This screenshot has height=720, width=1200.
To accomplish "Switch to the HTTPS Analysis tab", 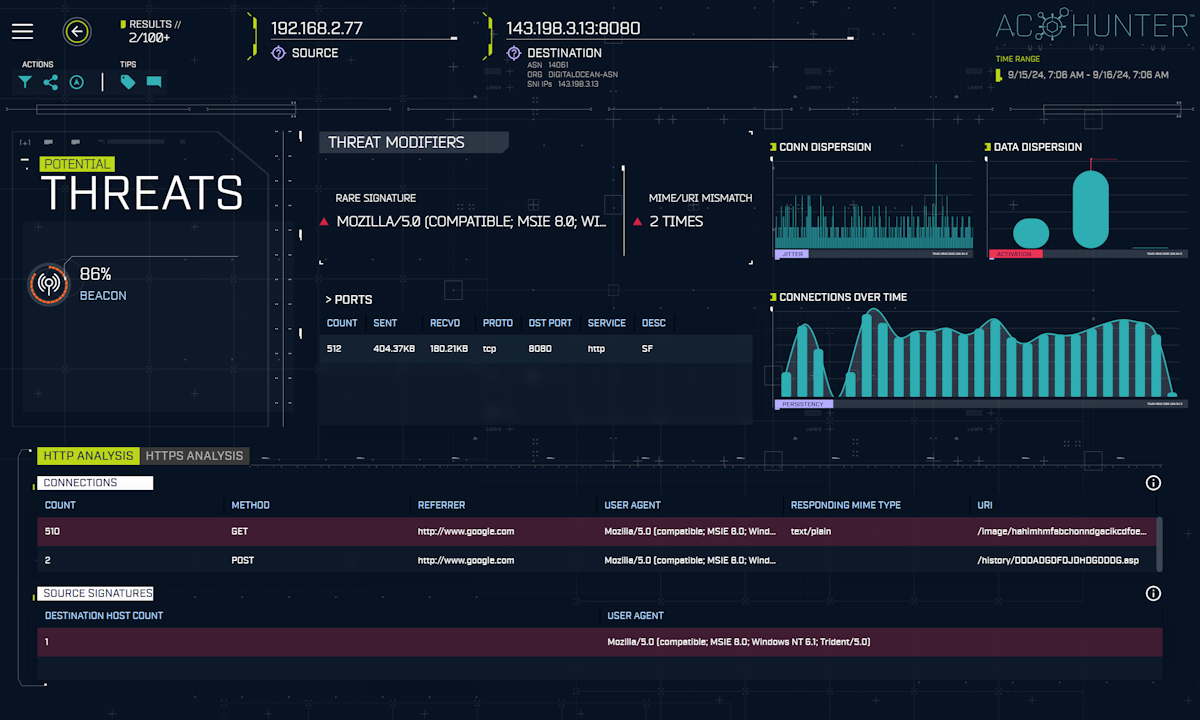I will click(x=194, y=456).
